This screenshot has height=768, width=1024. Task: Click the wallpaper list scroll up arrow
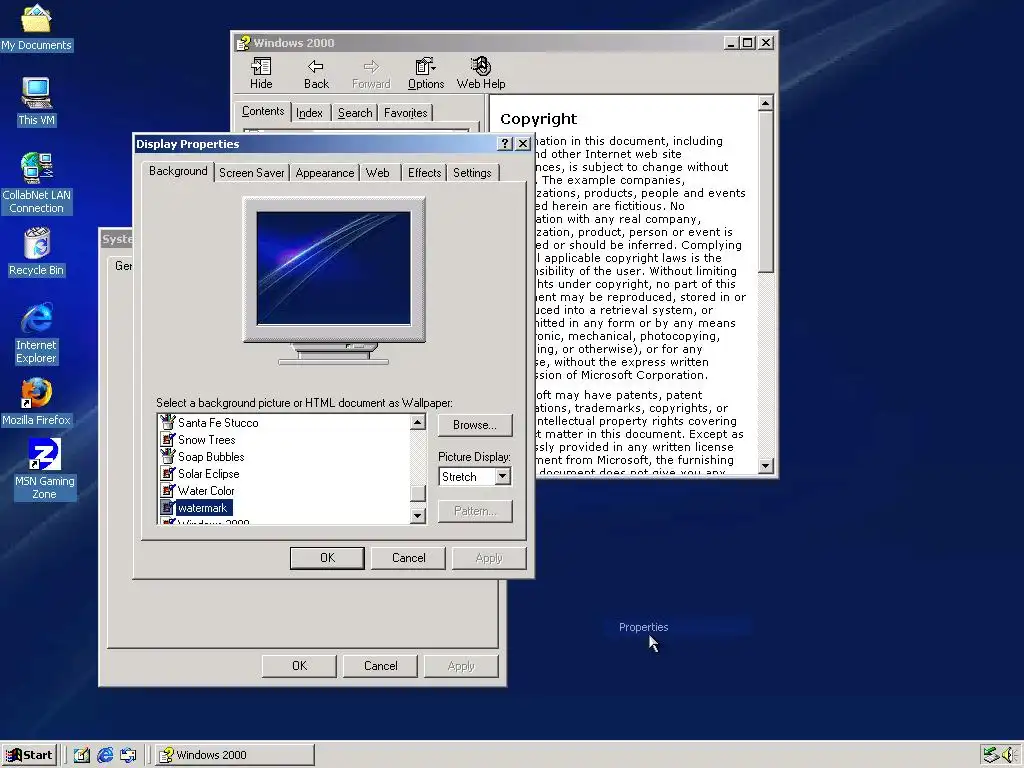[x=418, y=423]
